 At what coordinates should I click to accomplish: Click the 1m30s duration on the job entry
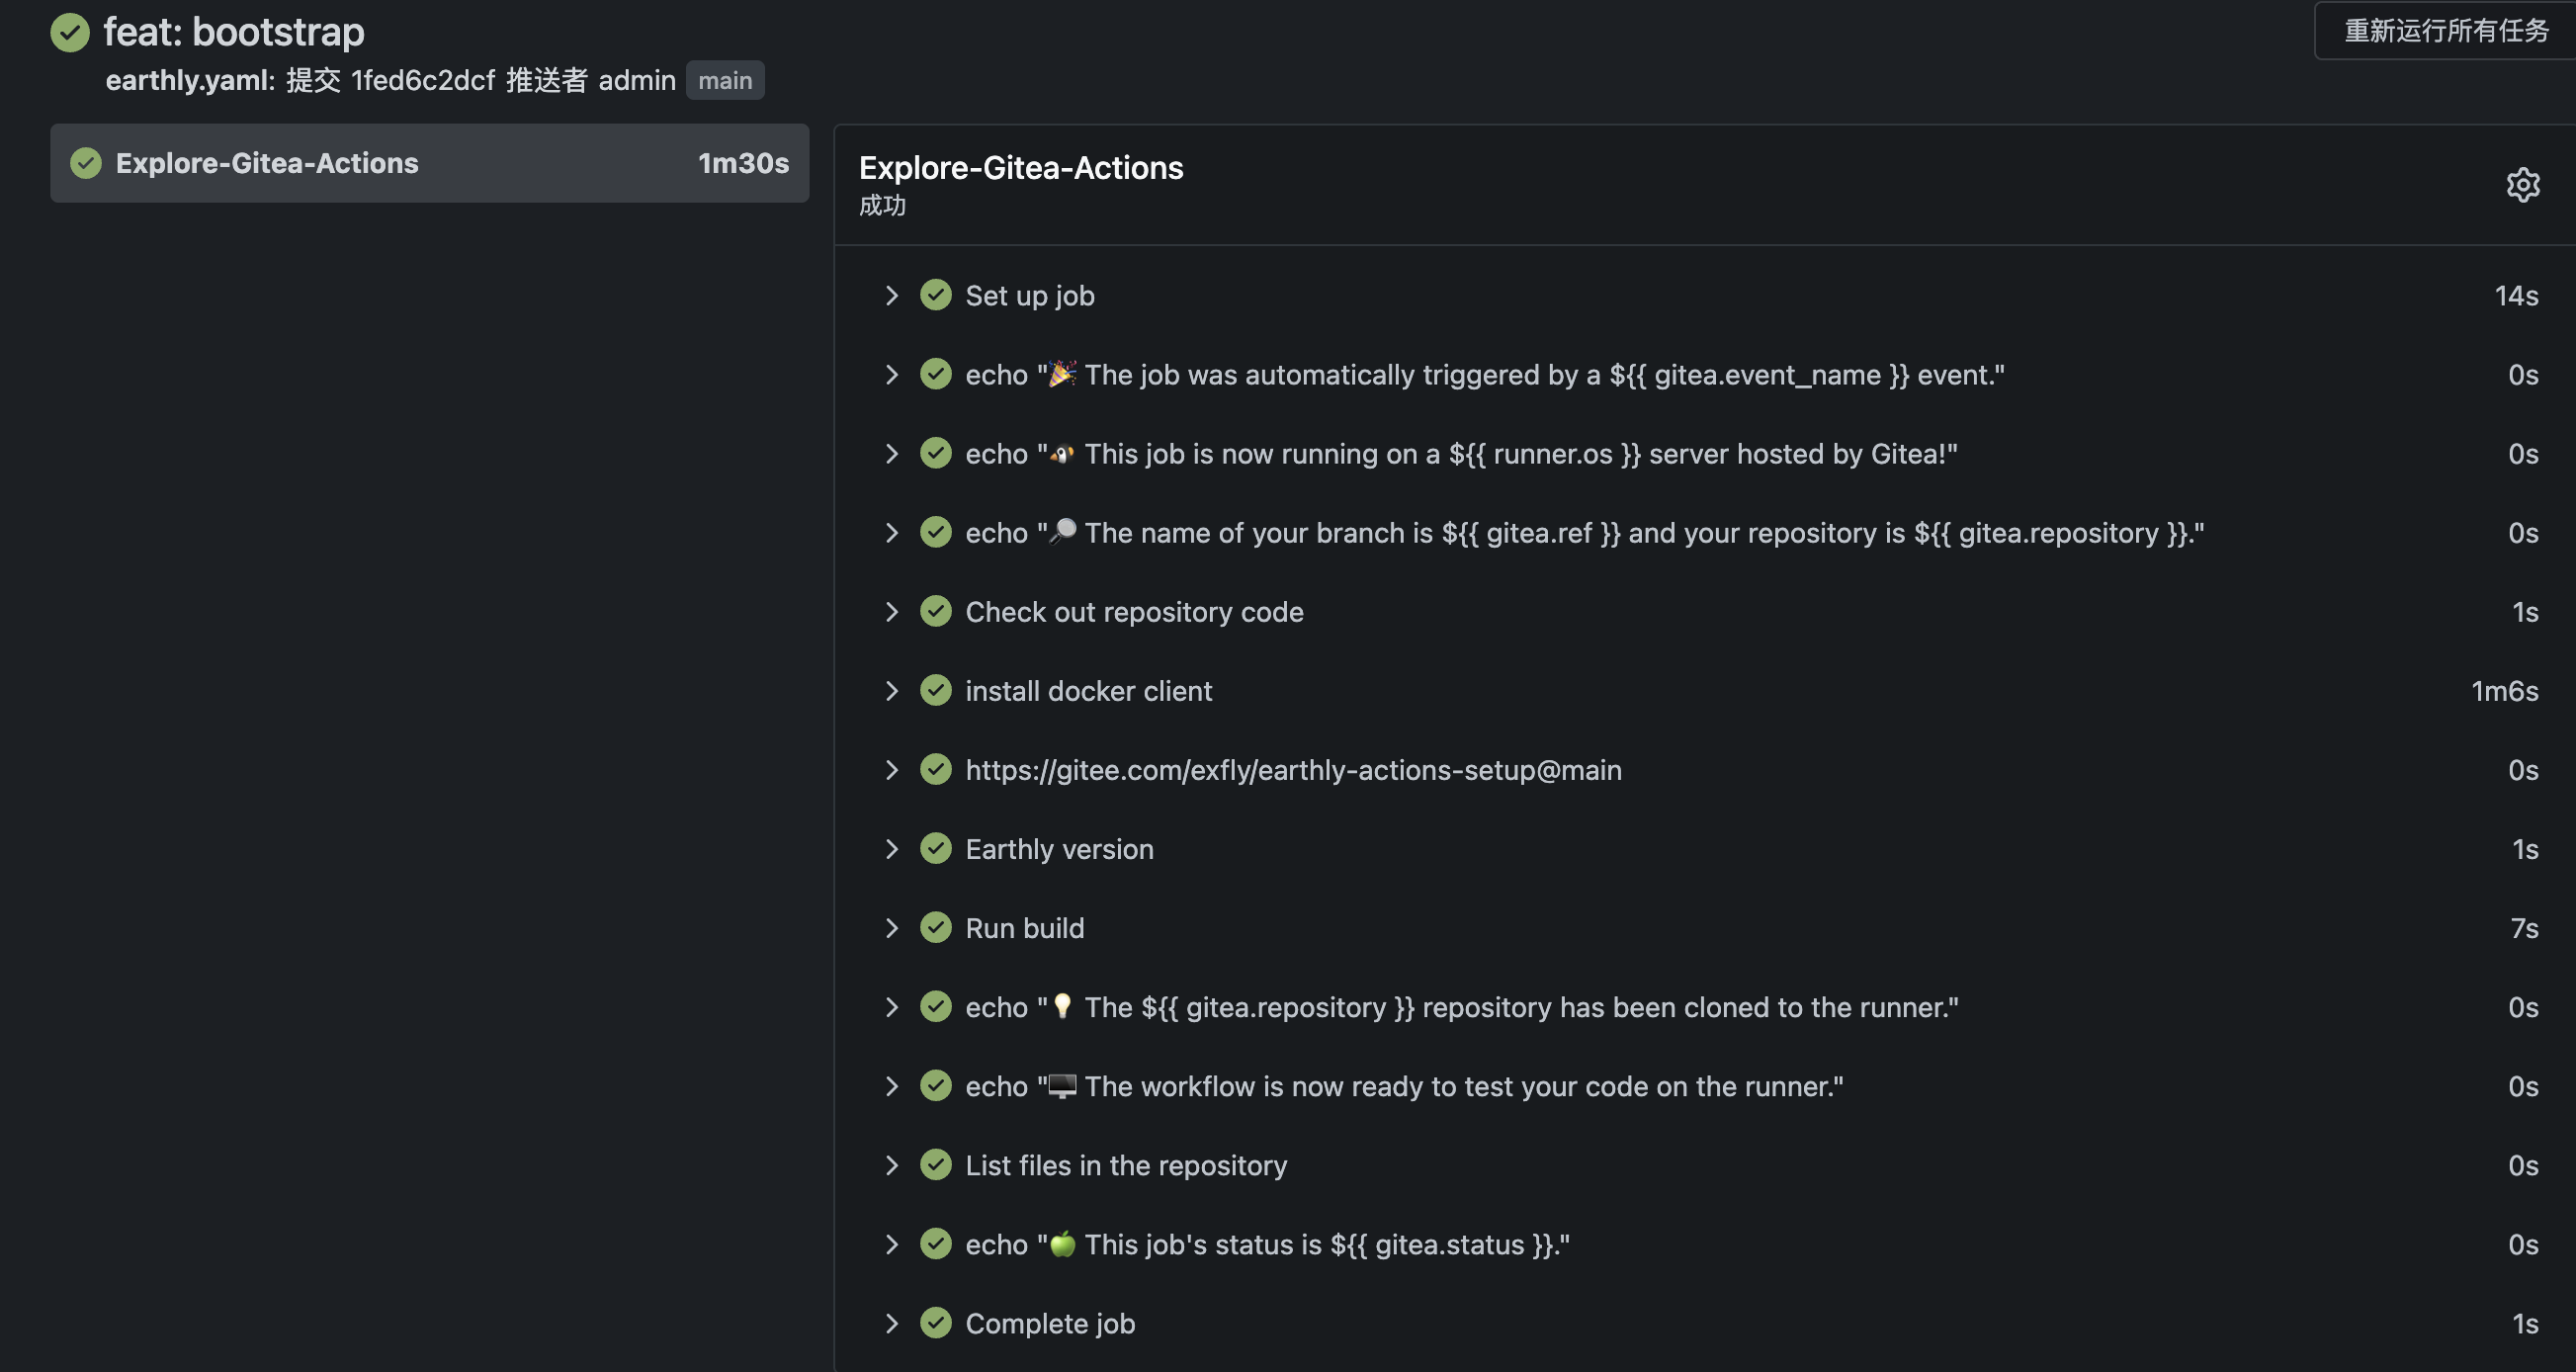743,163
